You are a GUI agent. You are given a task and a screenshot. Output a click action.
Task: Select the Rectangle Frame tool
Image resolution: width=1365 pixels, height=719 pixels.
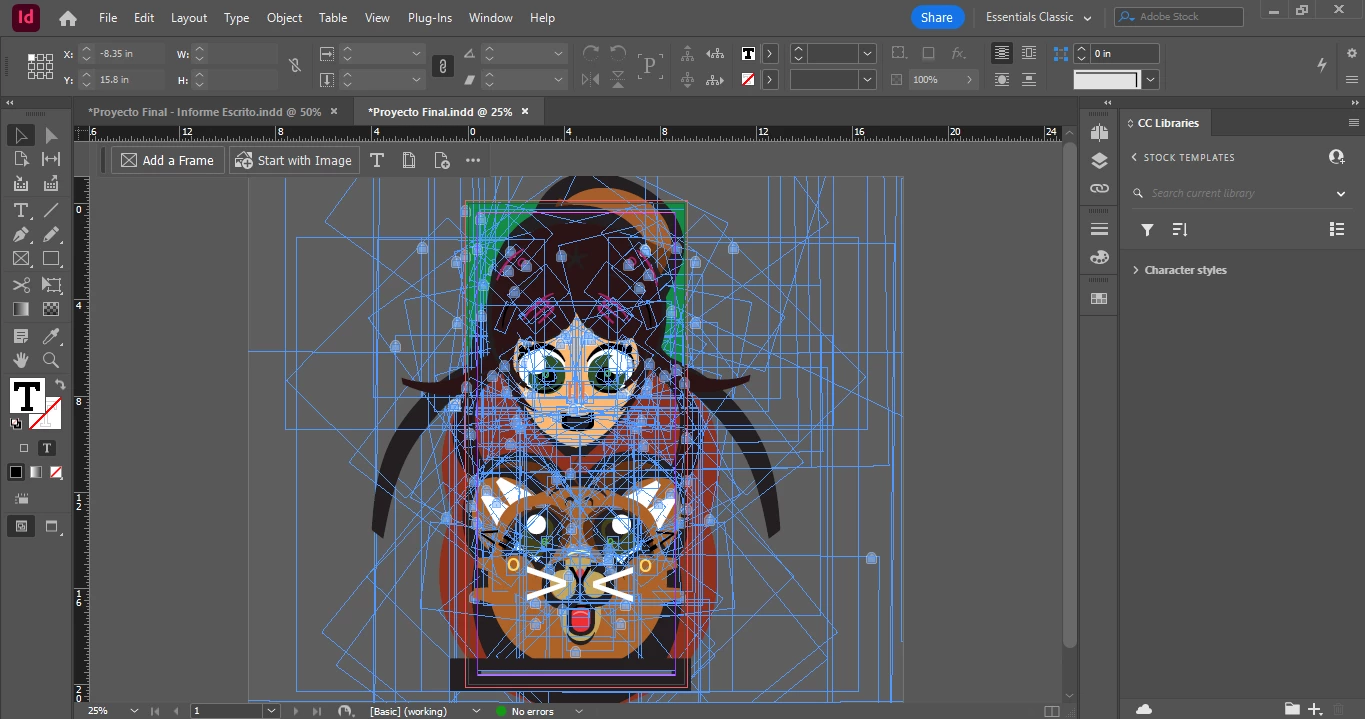(21, 259)
